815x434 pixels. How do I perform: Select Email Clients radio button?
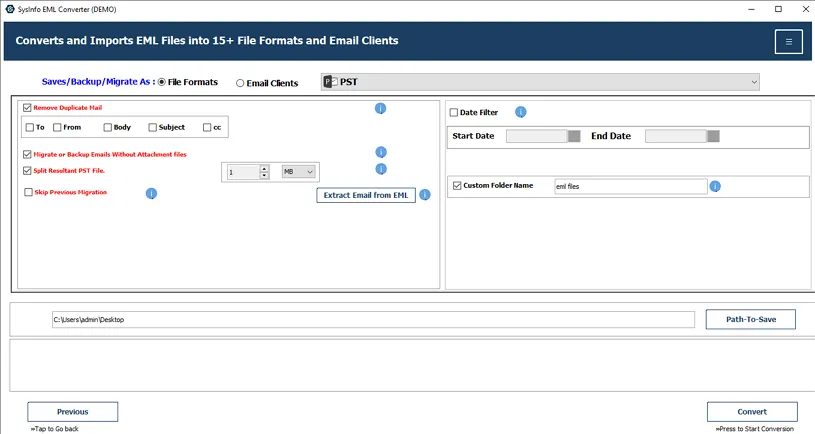[240, 83]
